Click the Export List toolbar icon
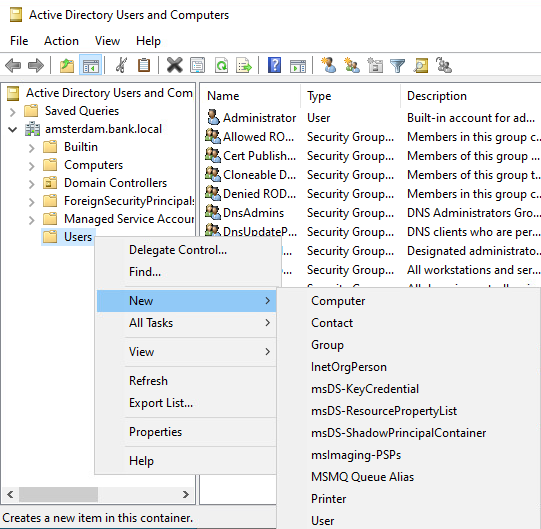The width and height of the screenshot is (541, 529). tap(244, 65)
